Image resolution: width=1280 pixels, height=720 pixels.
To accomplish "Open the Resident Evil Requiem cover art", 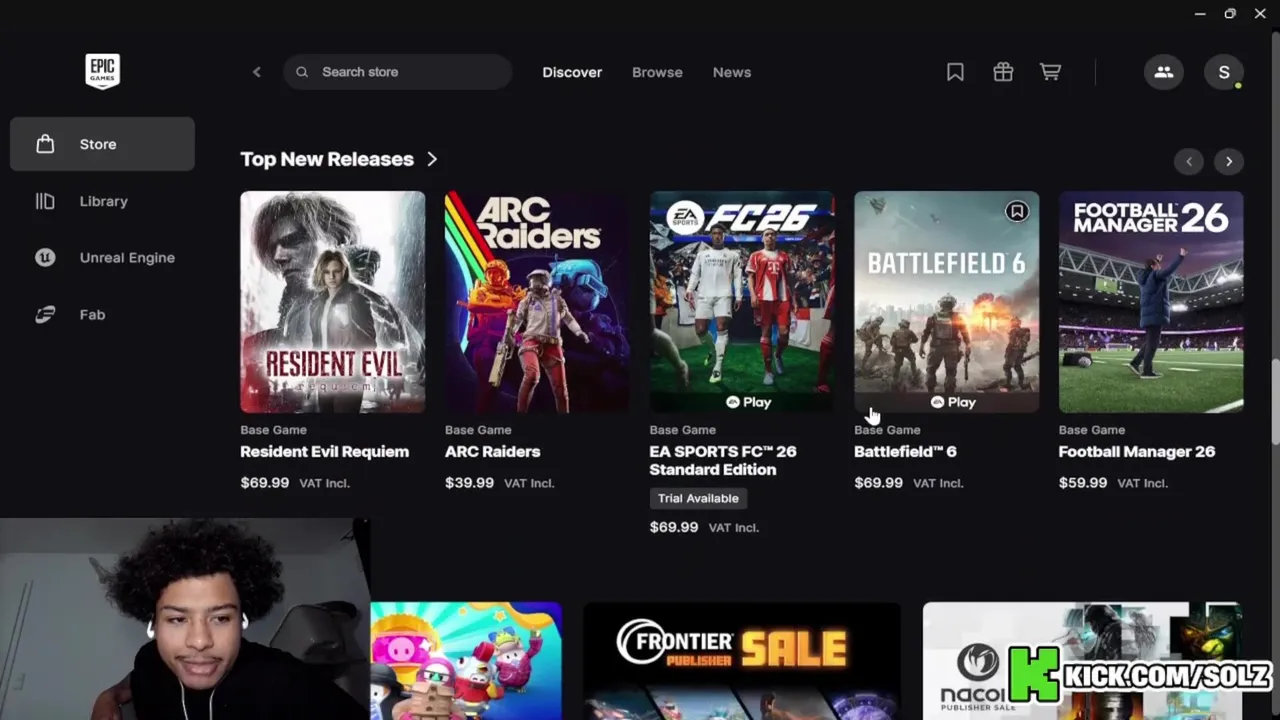I will tap(332, 302).
